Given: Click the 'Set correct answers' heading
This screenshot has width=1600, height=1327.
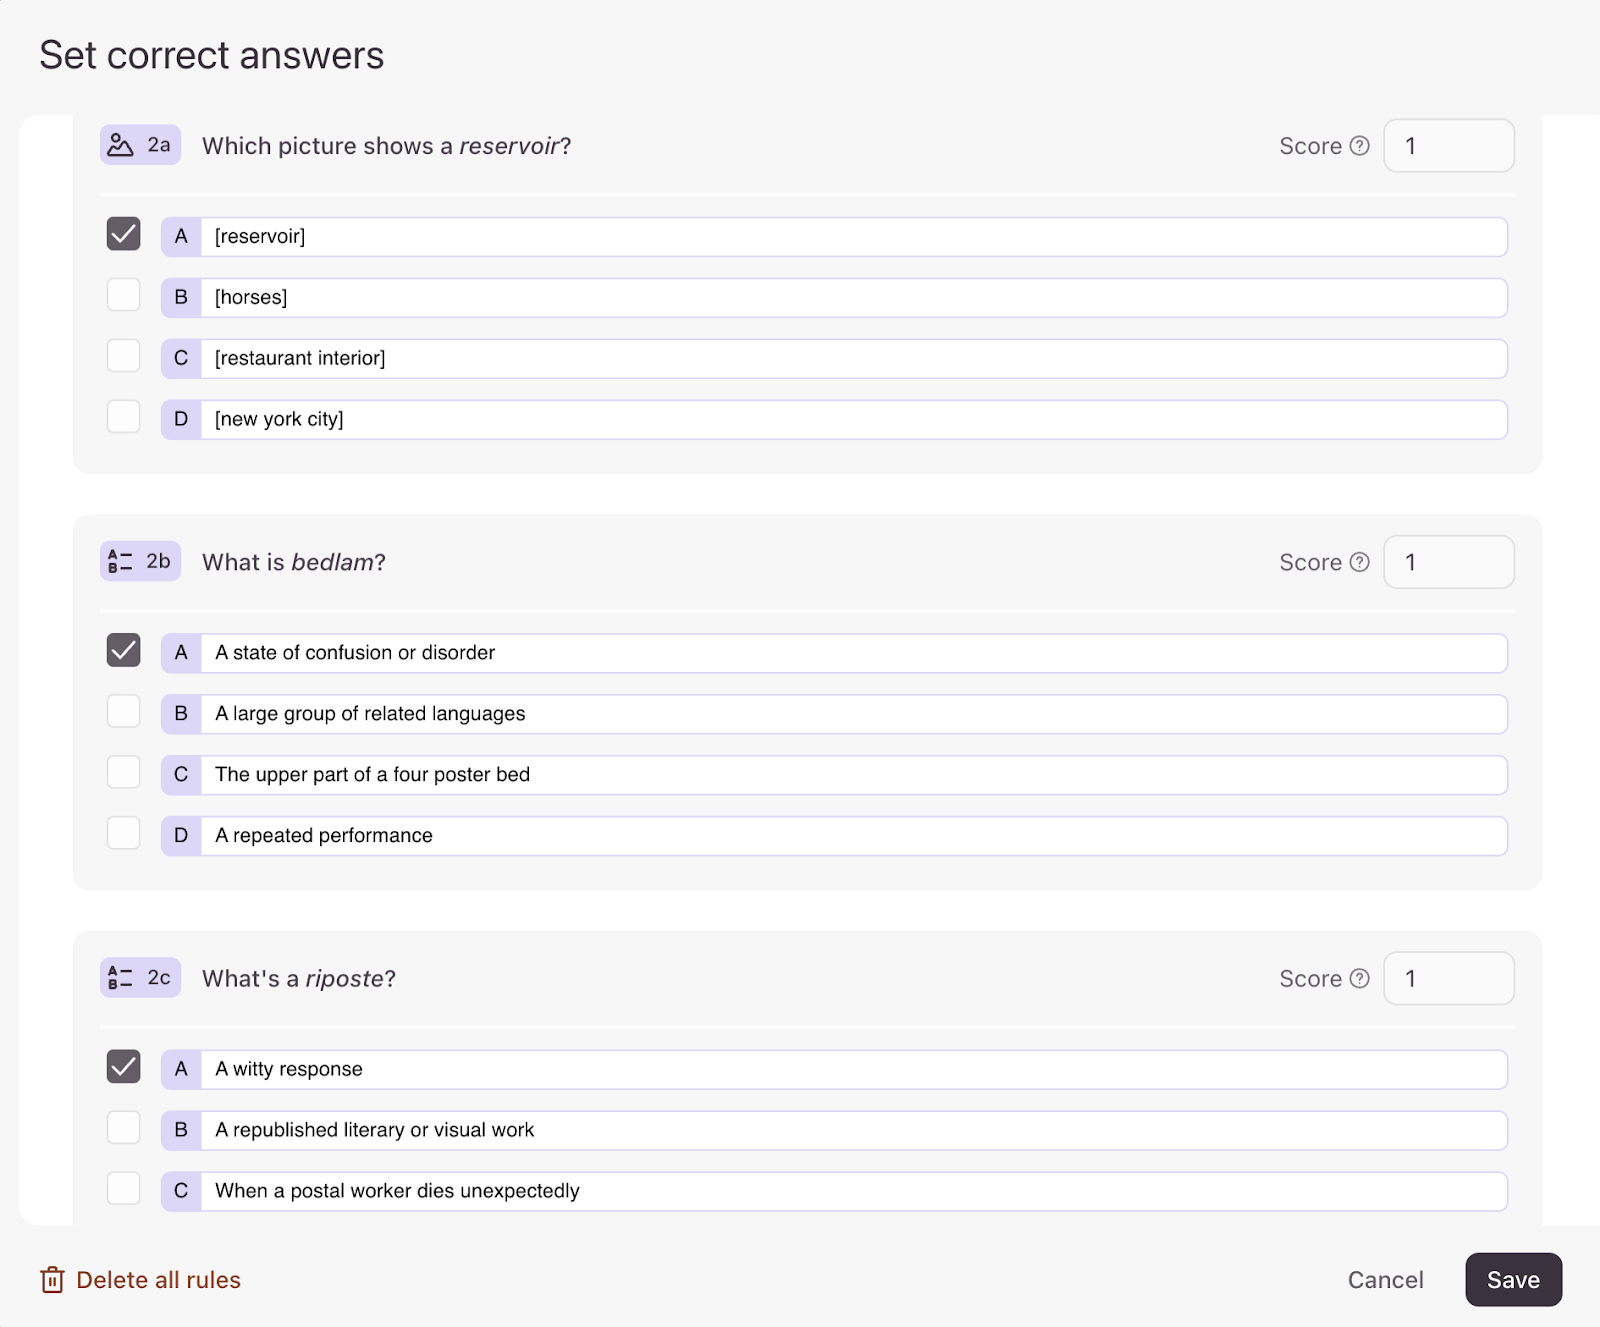Looking at the screenshot, I should point(211,55).
